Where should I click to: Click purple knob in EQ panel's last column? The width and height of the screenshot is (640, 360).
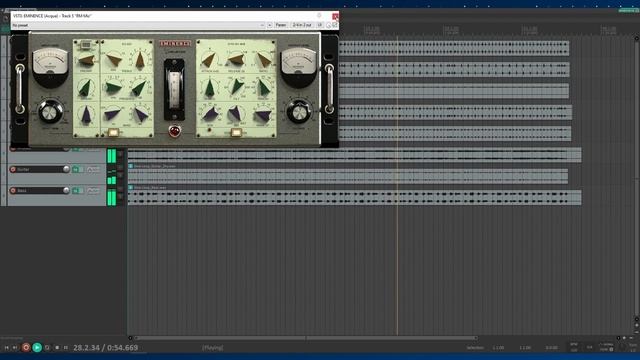pyautogui.click(x=140, y=115)
